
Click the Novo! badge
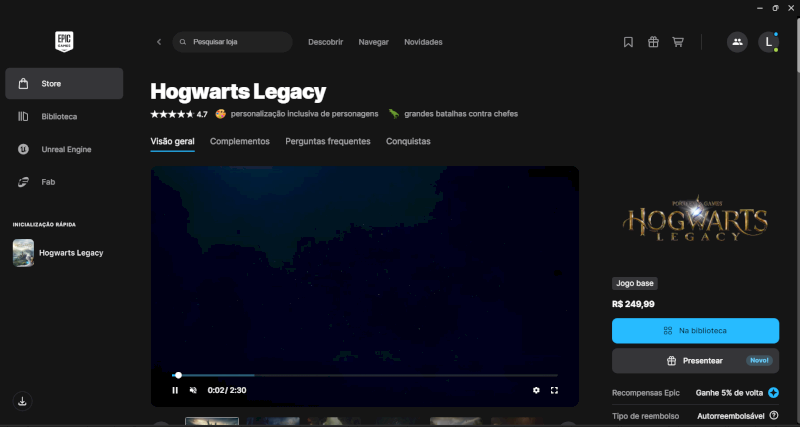(x=759, y=361)
